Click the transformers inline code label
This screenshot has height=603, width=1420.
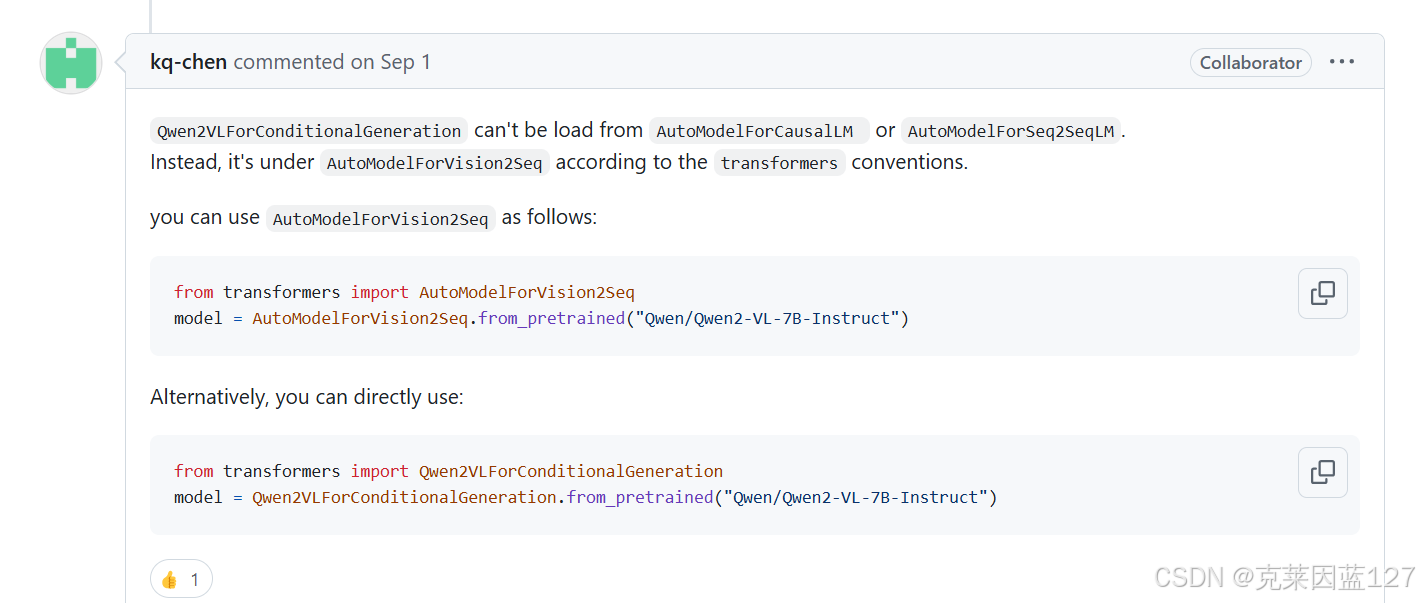[x=779, y=162]
